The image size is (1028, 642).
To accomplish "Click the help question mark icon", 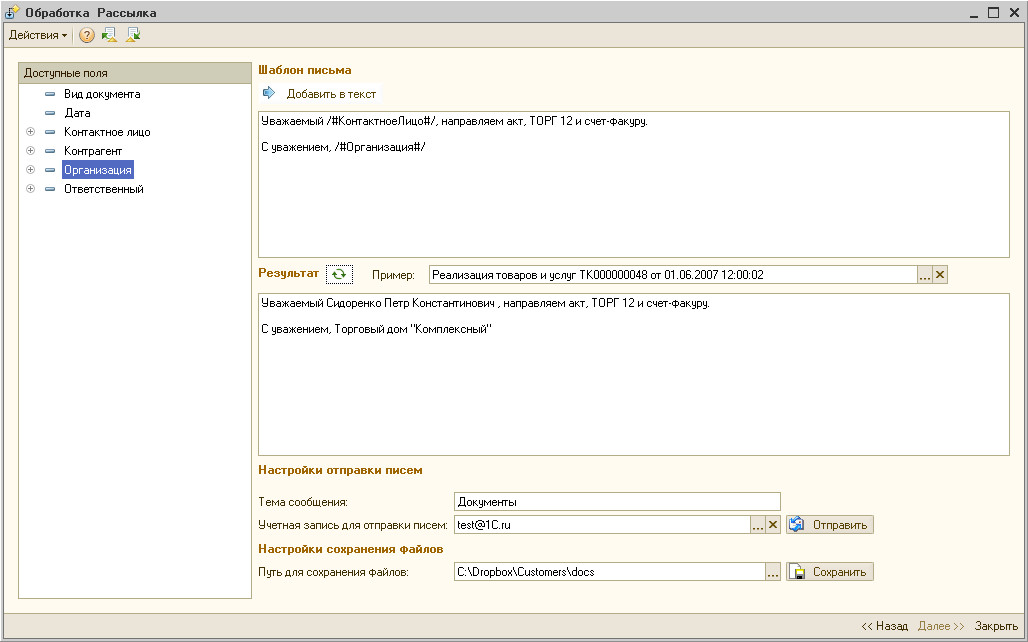I will point(87,35).
